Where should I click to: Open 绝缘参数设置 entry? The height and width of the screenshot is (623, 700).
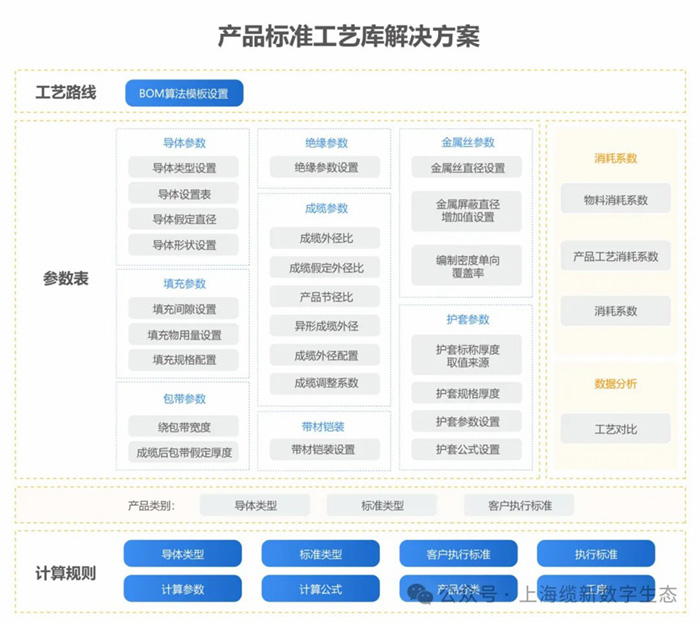(x=325, y=168)
